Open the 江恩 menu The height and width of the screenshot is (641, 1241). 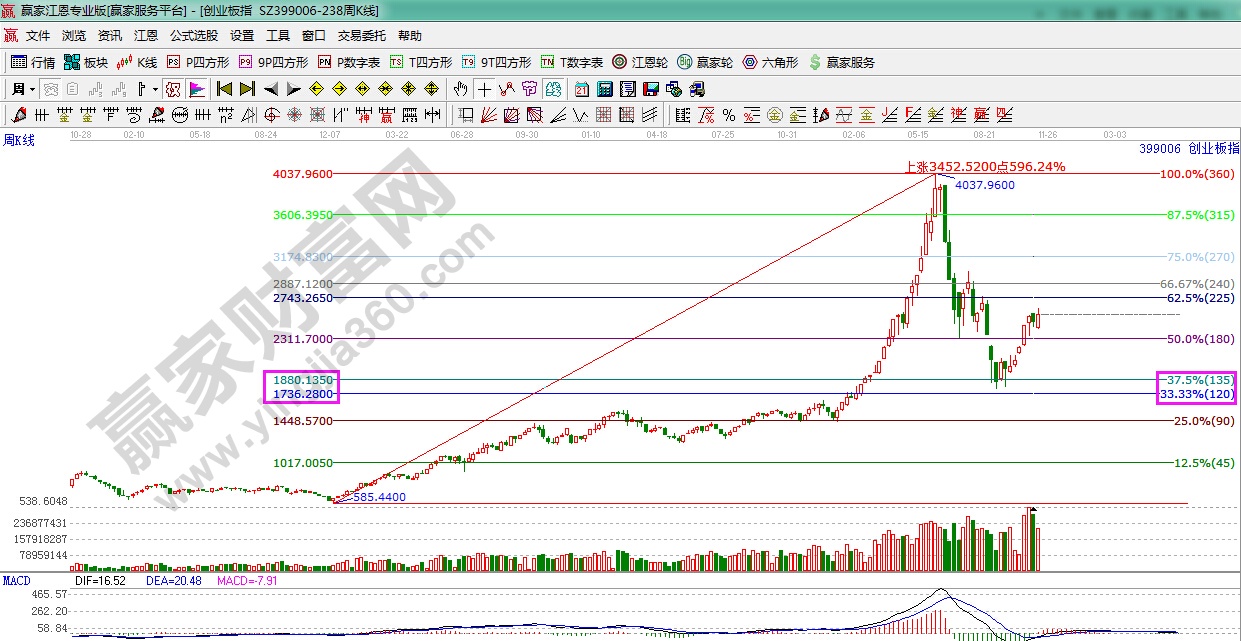(146, 35)
